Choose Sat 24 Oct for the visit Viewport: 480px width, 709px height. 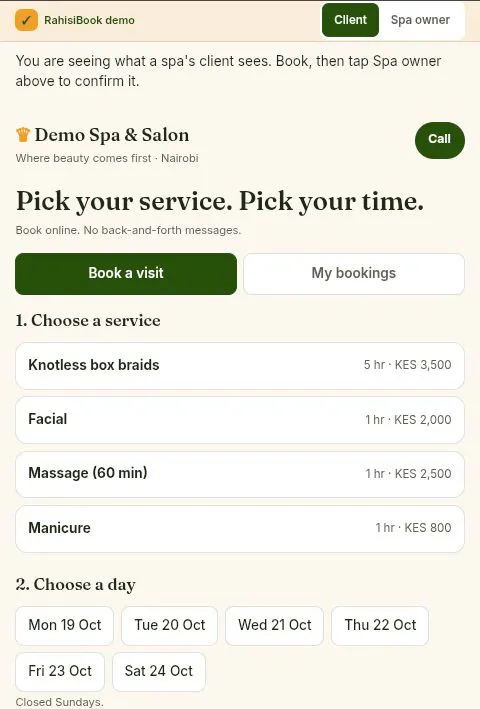159,671
